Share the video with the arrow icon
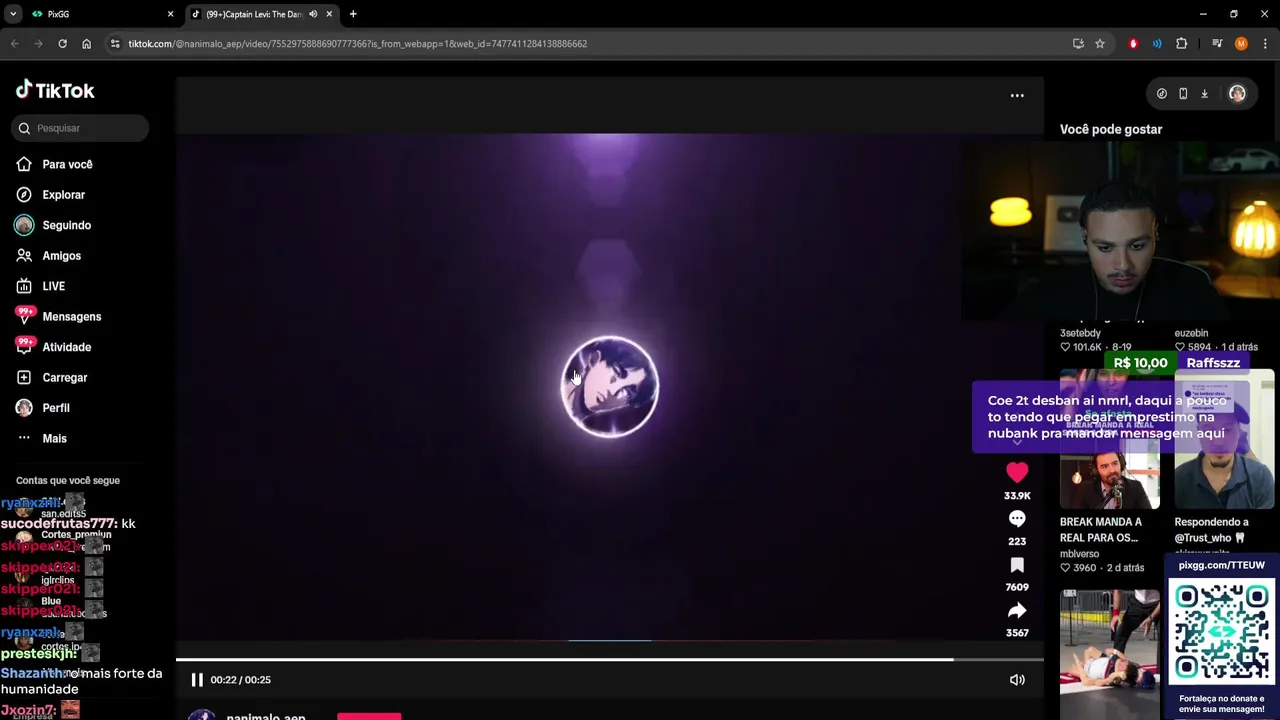The height and width of the screenshot is (720, 1280). (1017, 610)
